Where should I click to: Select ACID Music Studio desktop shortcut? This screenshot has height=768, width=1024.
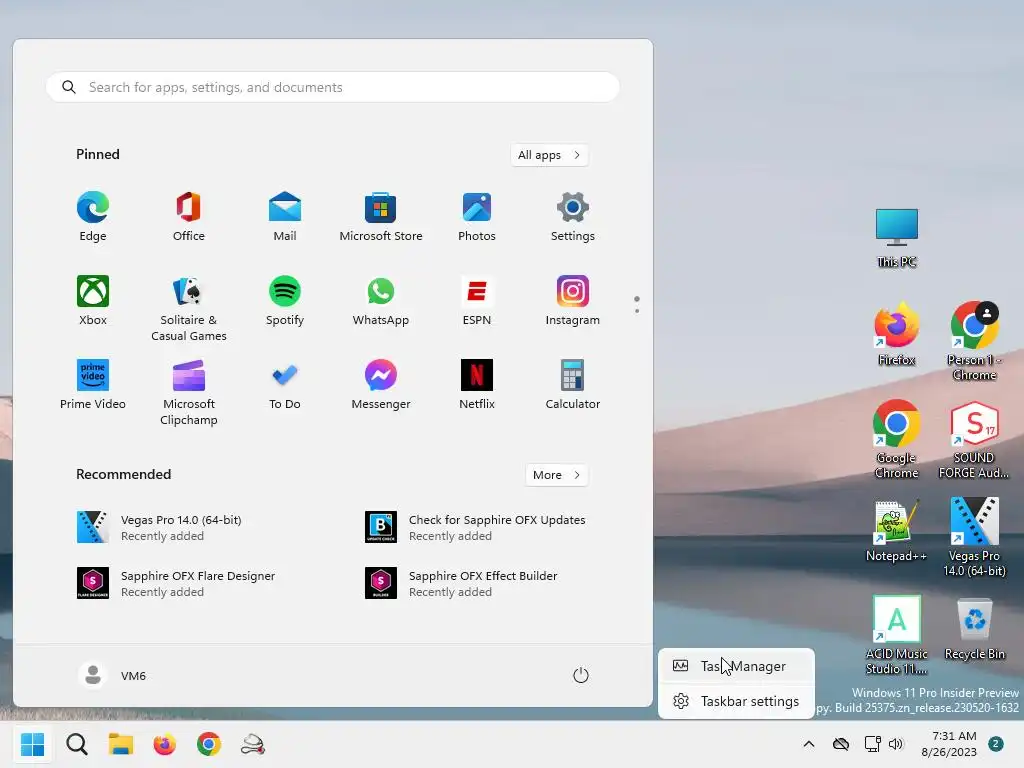(897, 634)
